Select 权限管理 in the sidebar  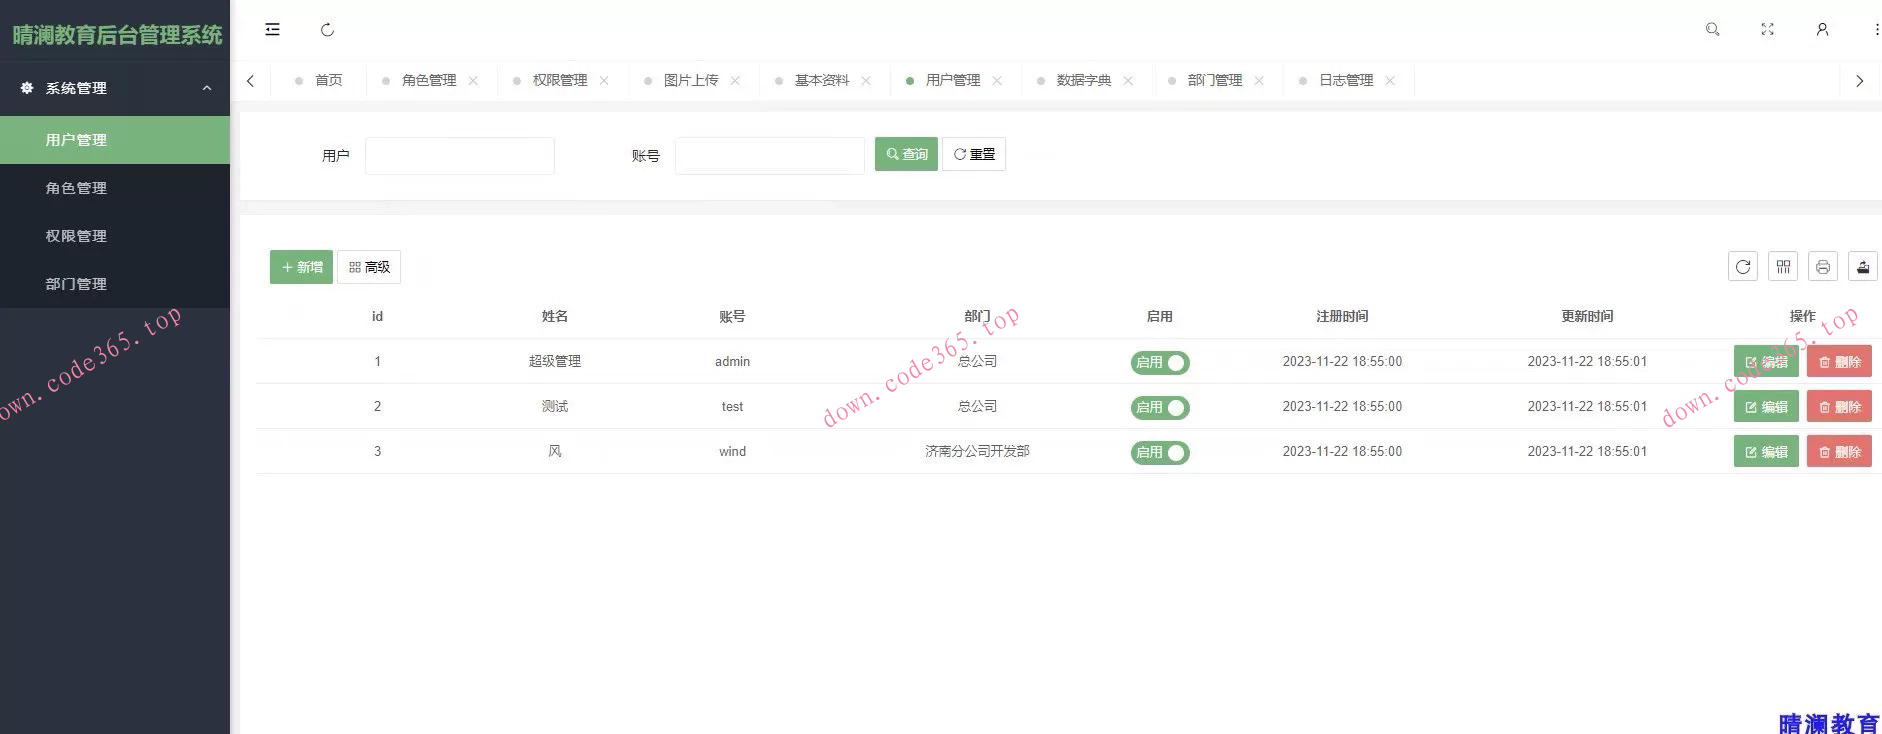(x=115, y=236)
